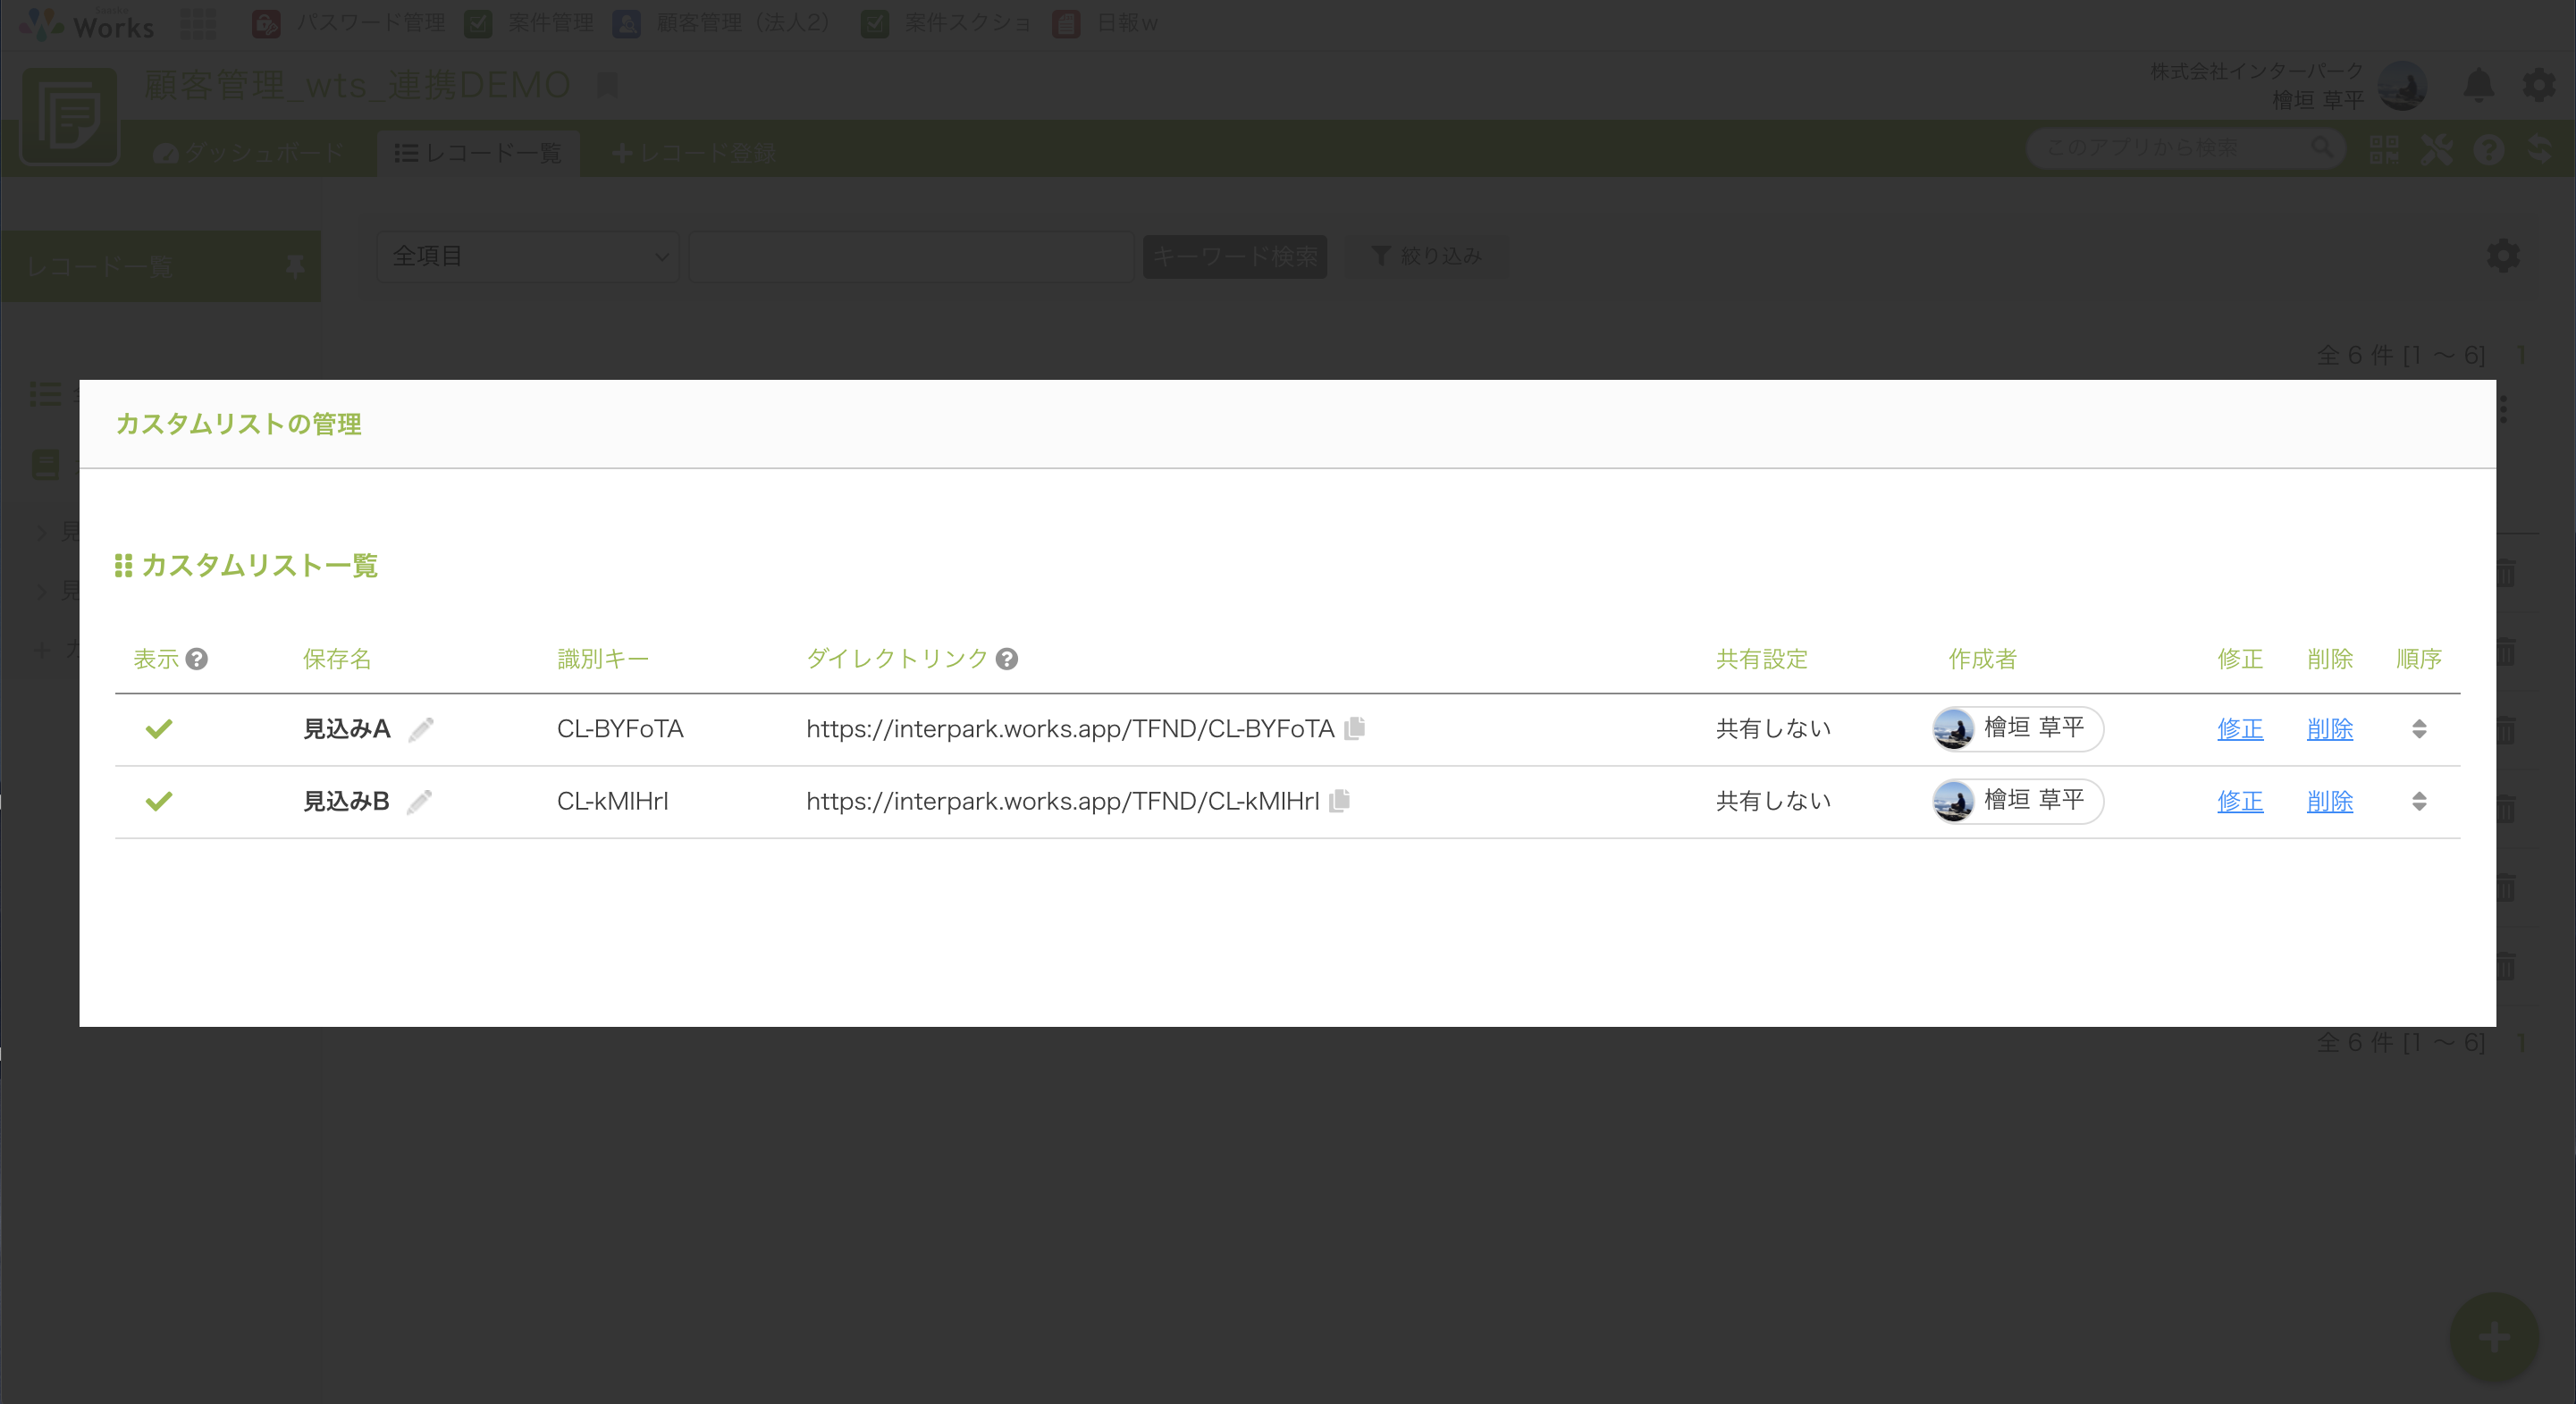The width and height of the screenshot is (2576, 1404).
Task: Open the app grid launcher icon
Action: (x=198, y=23)
